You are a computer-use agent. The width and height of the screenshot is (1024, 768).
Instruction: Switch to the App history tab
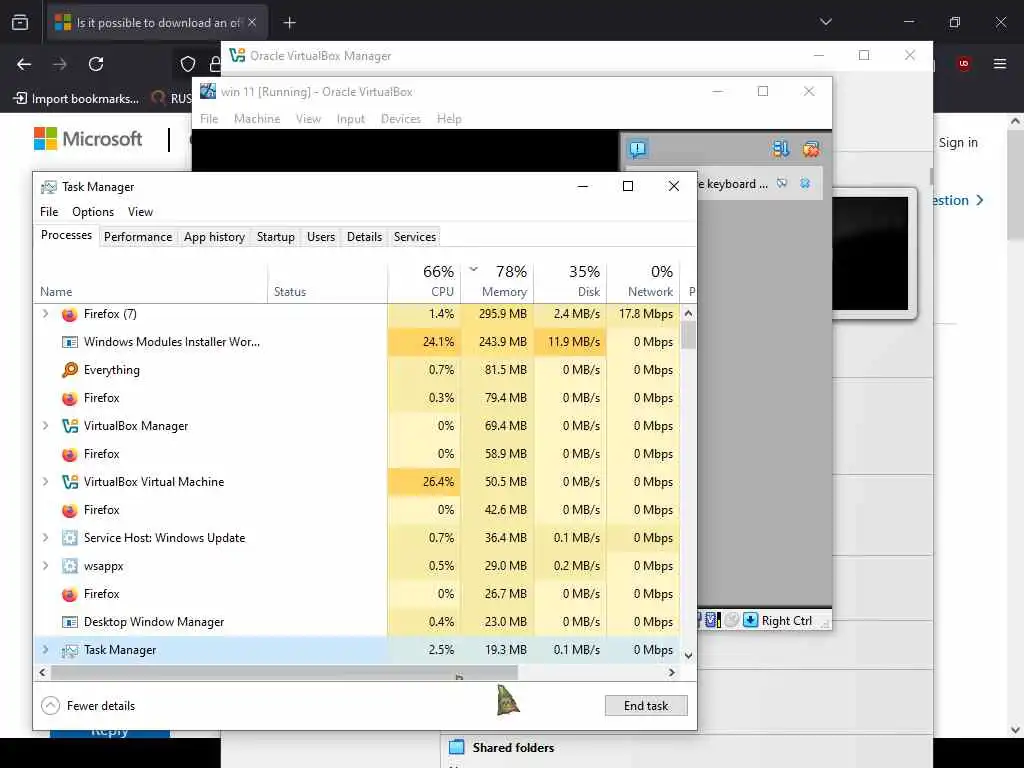click(x=214, y=236)
